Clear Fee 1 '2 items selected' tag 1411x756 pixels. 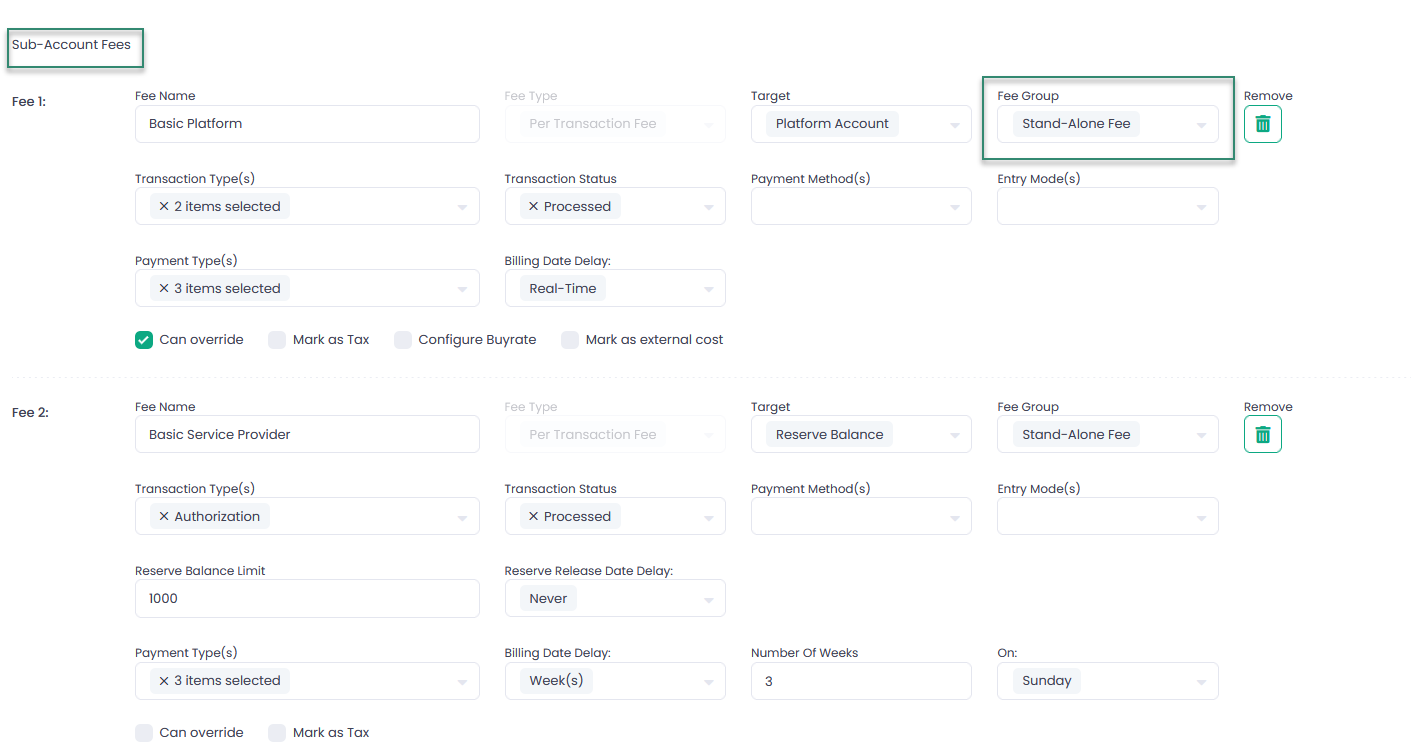coord(164,206)
